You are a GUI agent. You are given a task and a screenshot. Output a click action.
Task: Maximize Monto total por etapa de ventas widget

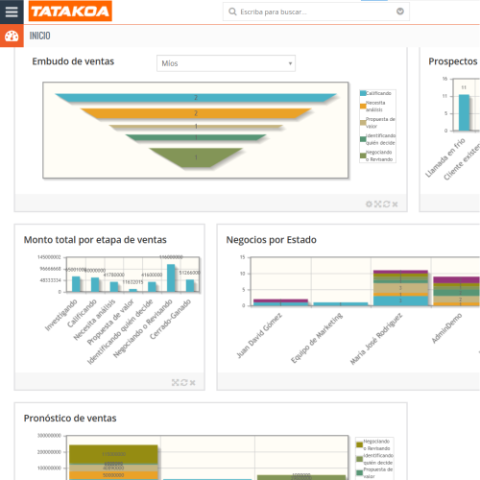tap(175, 382)
